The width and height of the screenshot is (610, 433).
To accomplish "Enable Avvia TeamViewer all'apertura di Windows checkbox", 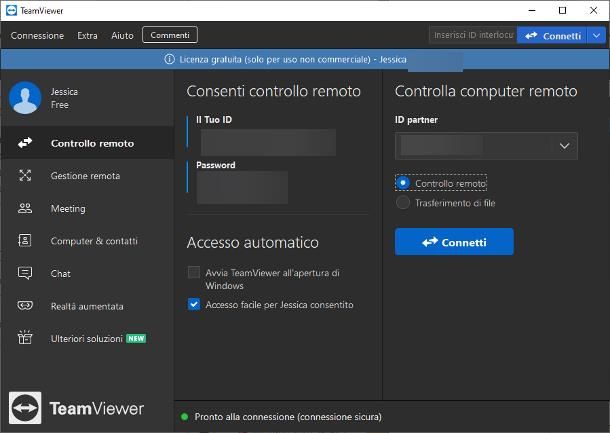I will point(194,272).
